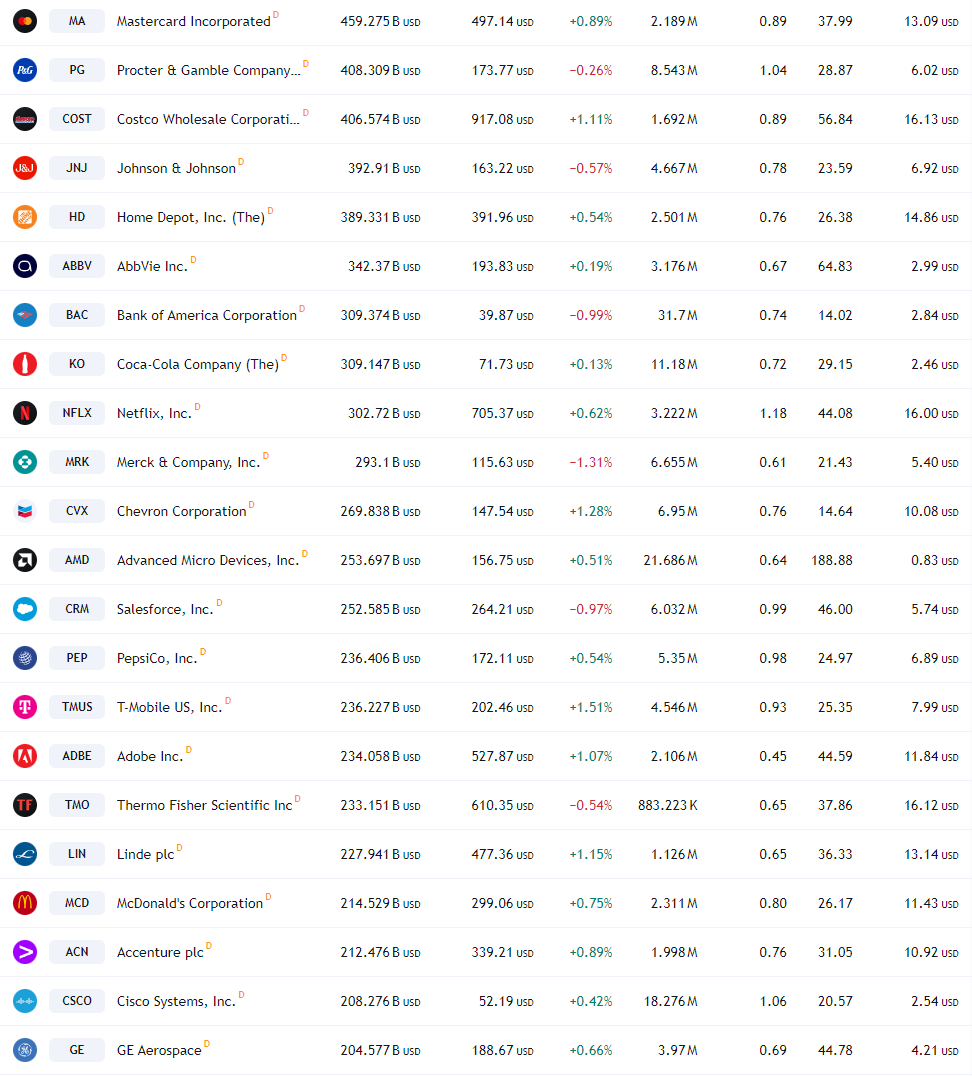Viewport: 972px width, 1076px height.
Task: Select market cap value 459.275 B USD
Action: (380, 22)
